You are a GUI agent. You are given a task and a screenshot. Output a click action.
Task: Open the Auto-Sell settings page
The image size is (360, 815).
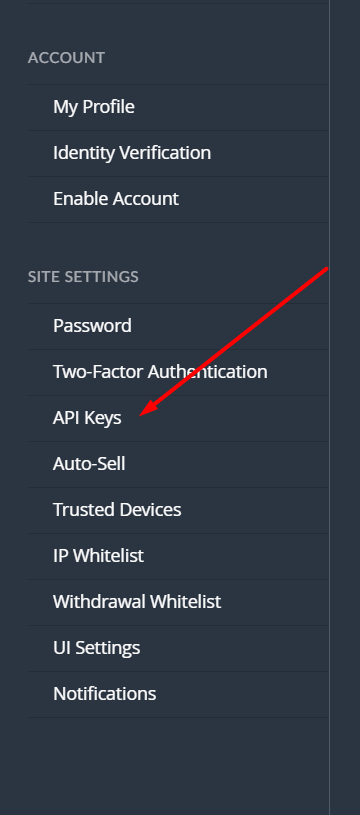coord(178,464)
